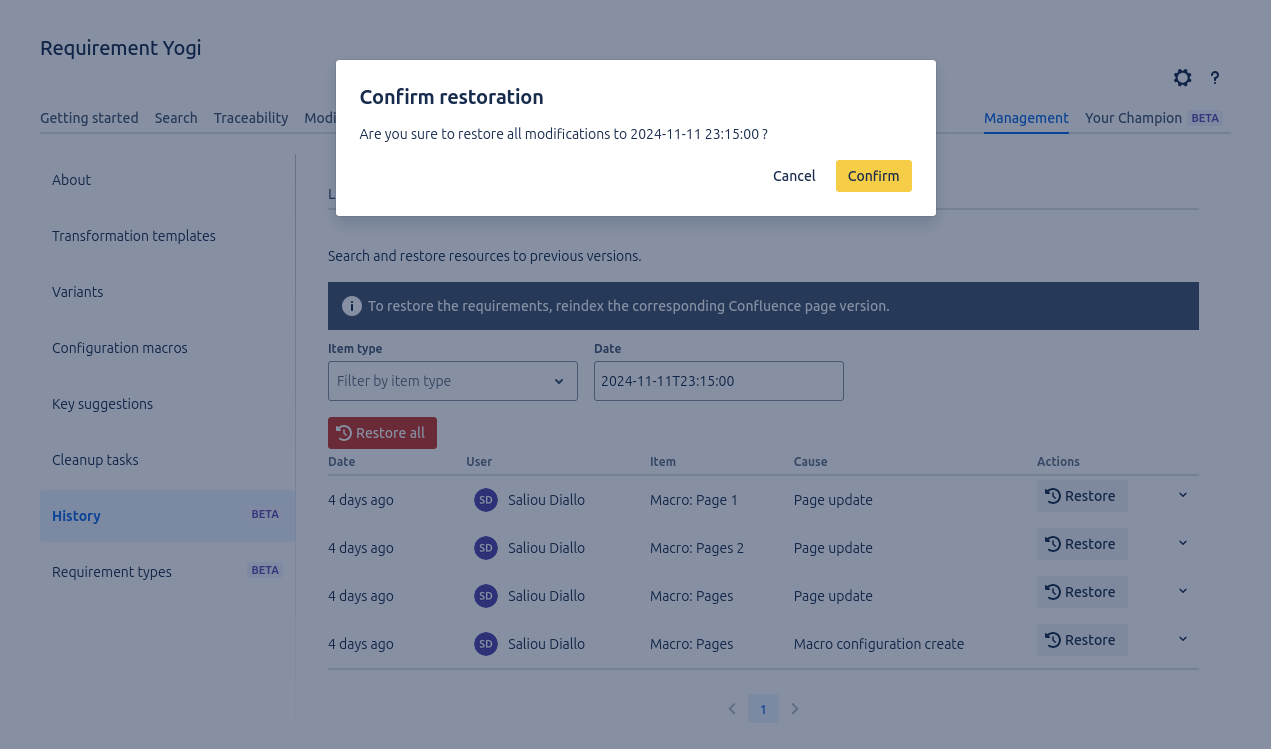This screenshot has width=1271, height=749.
Task: Open the Item type filter dropdown
Action: click(x=452, y=381)
